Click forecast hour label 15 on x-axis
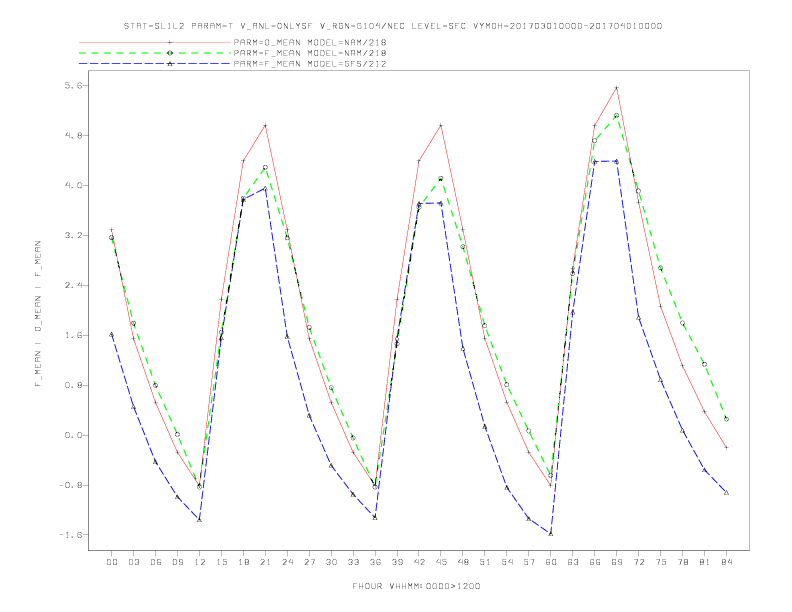This screenshot has width=792, height=612. [221, 563]
